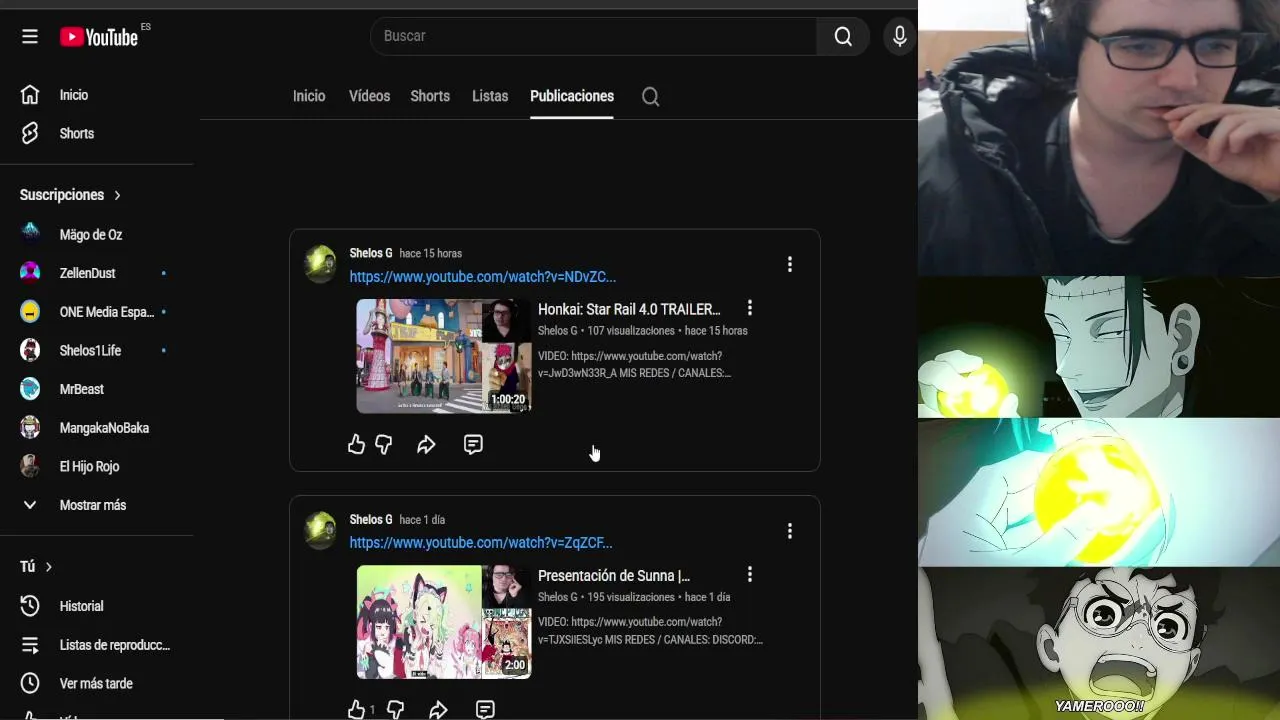Switch to channel Inicio tab
The width and height of the screenshot is (1280, 720).
click(309, 96)
